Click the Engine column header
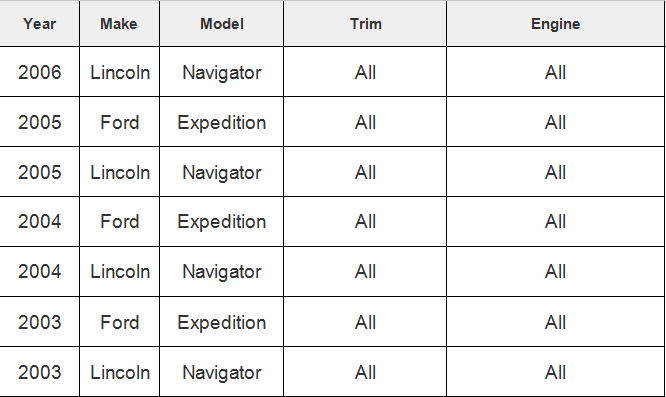 pos(555,23)
